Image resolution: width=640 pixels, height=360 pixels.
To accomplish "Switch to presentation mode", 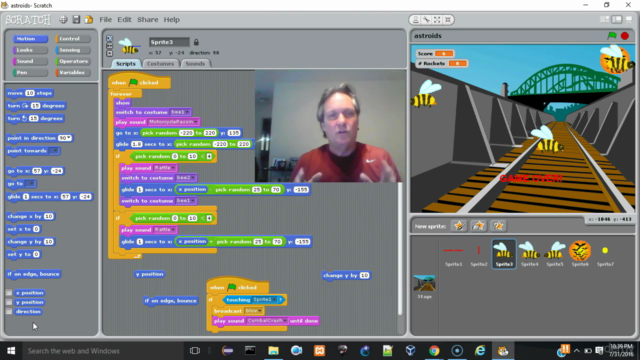I will [629, 20].
